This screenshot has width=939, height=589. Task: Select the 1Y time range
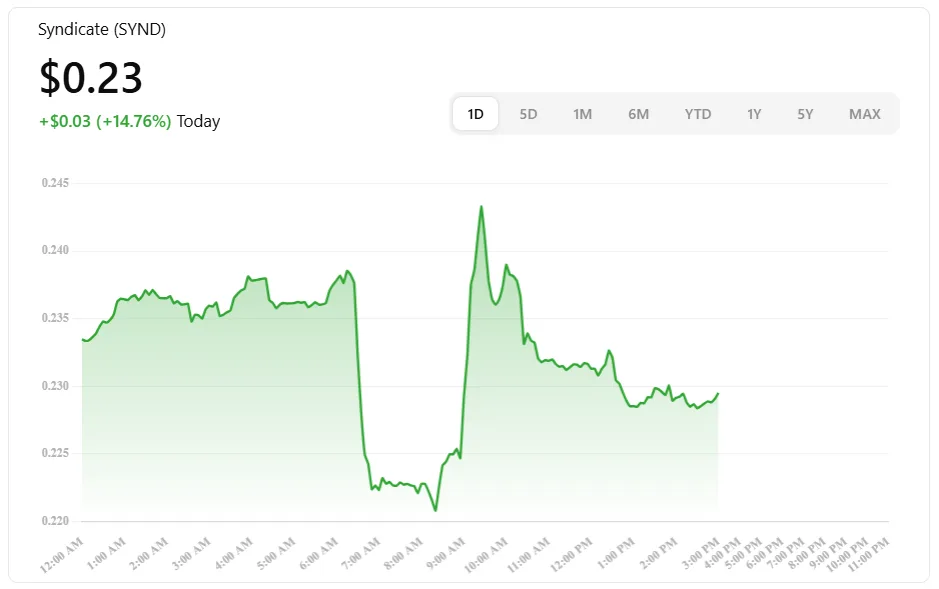[x=754, y=113]
